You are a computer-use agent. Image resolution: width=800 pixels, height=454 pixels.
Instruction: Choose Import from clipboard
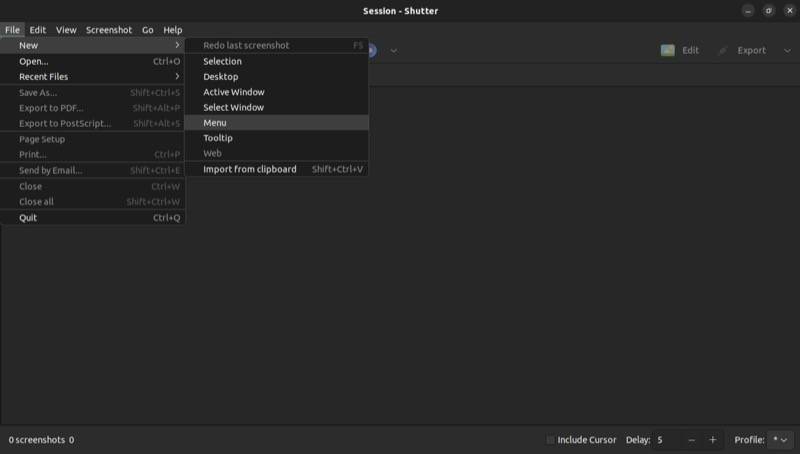277,169
